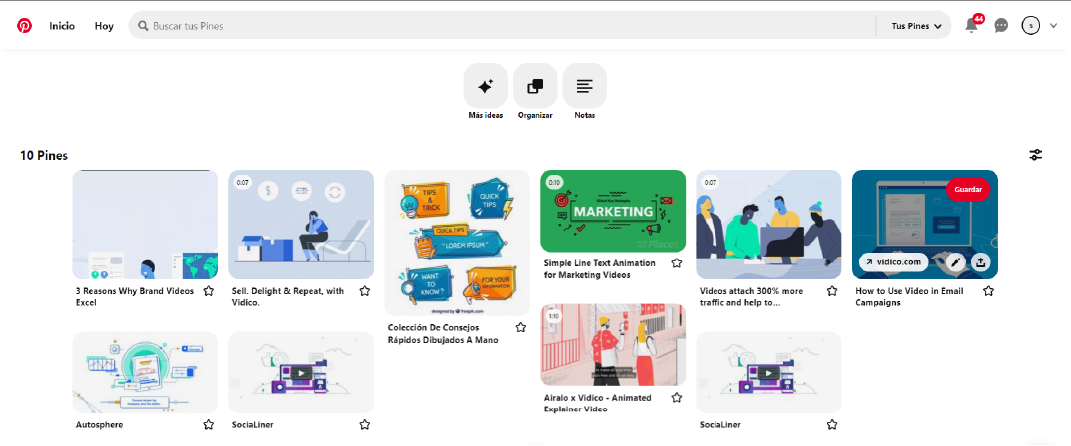
Task: Open the Airalo x Vidico video thumbnail
Action: point(613,345)
